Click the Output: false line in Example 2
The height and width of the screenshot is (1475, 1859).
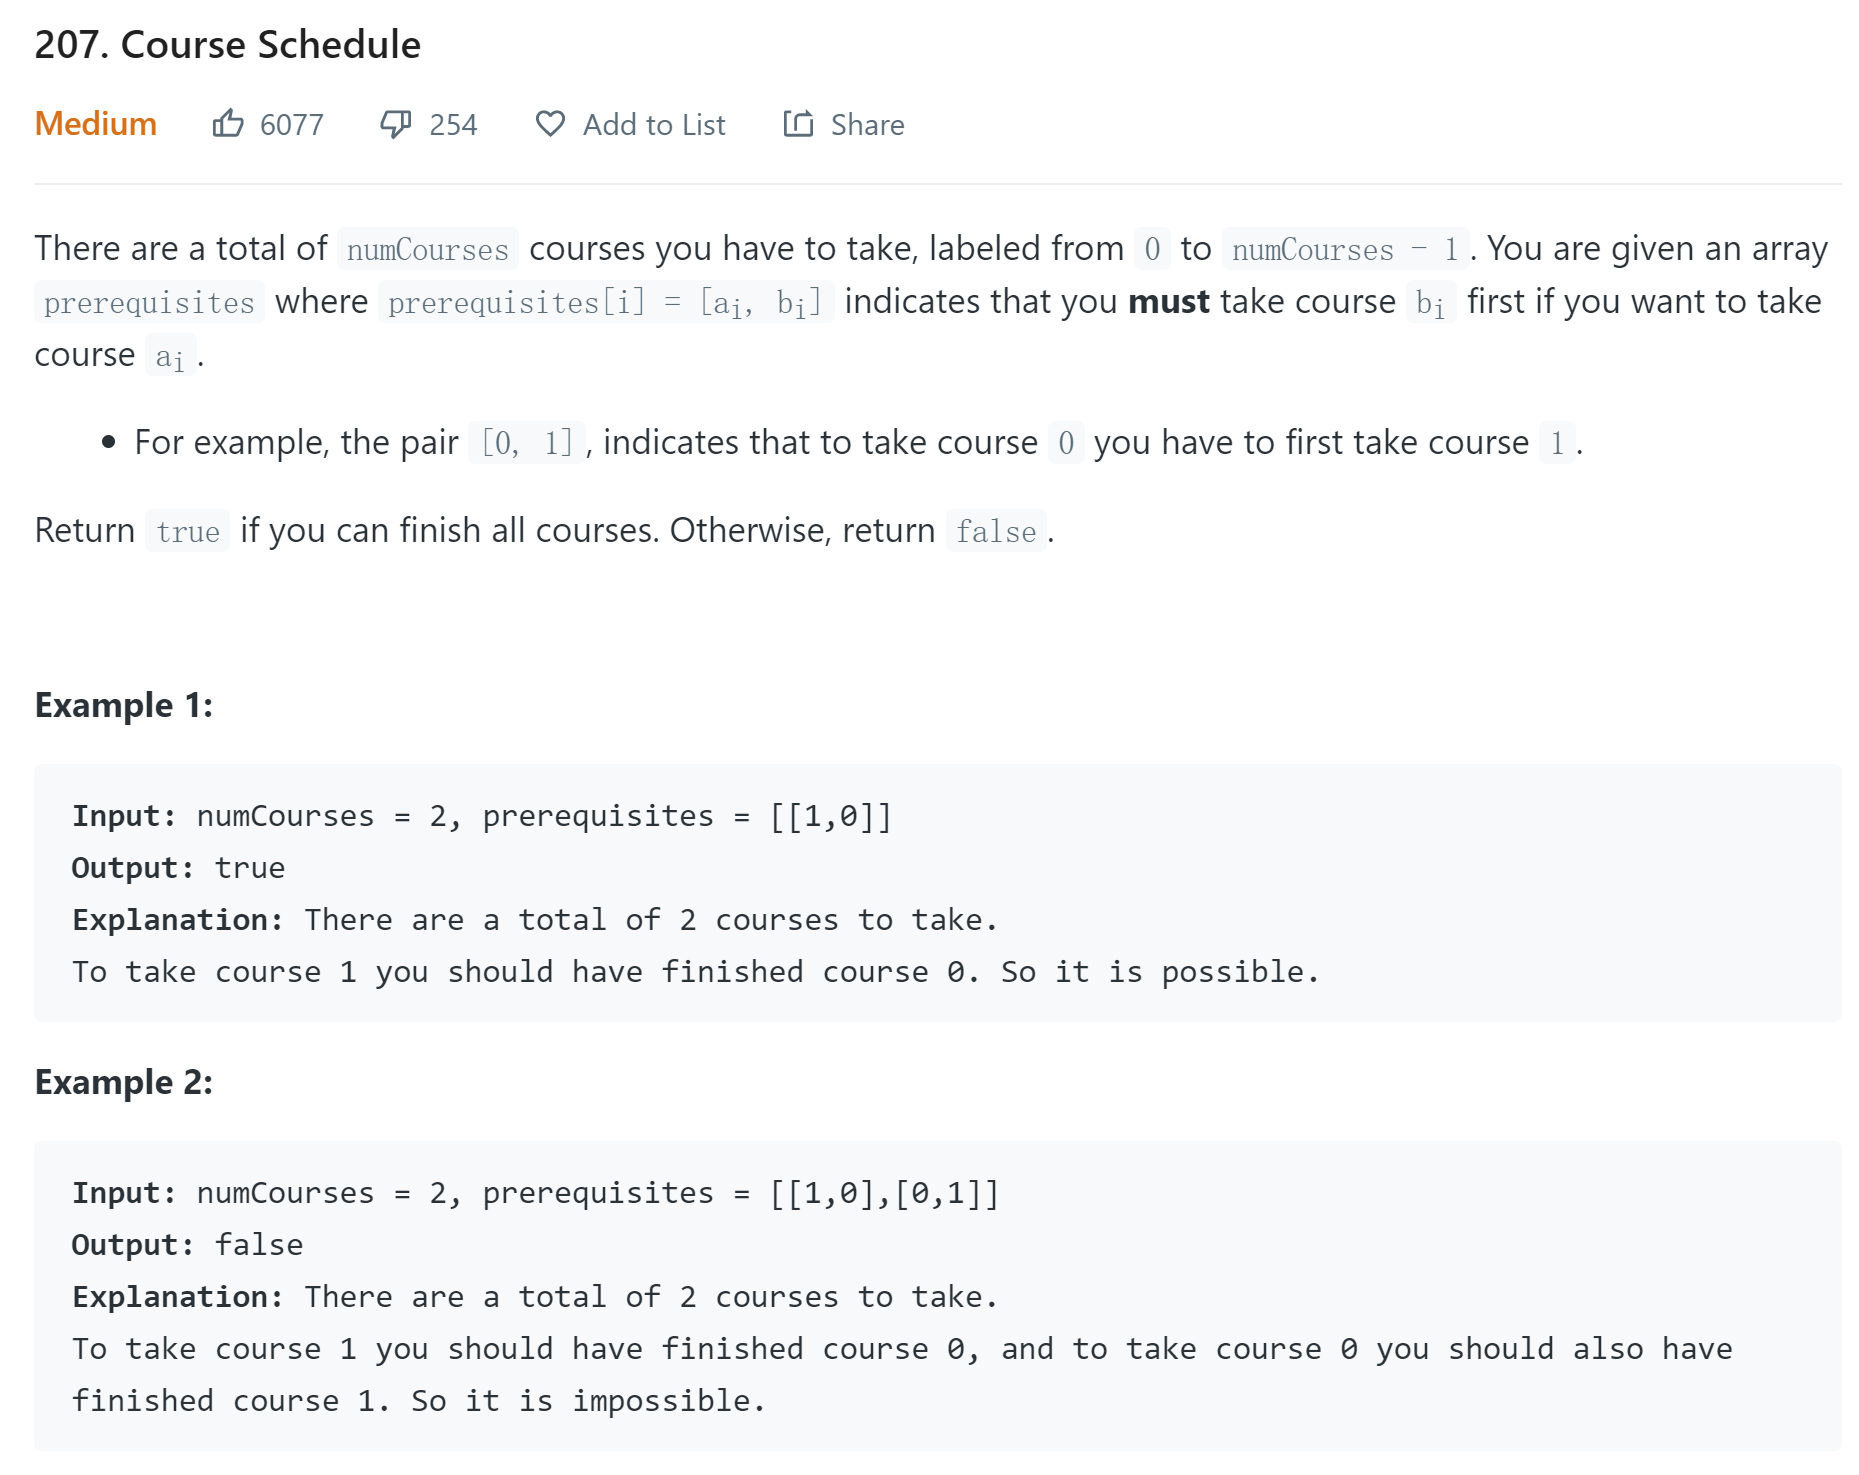coord(187,1245)
